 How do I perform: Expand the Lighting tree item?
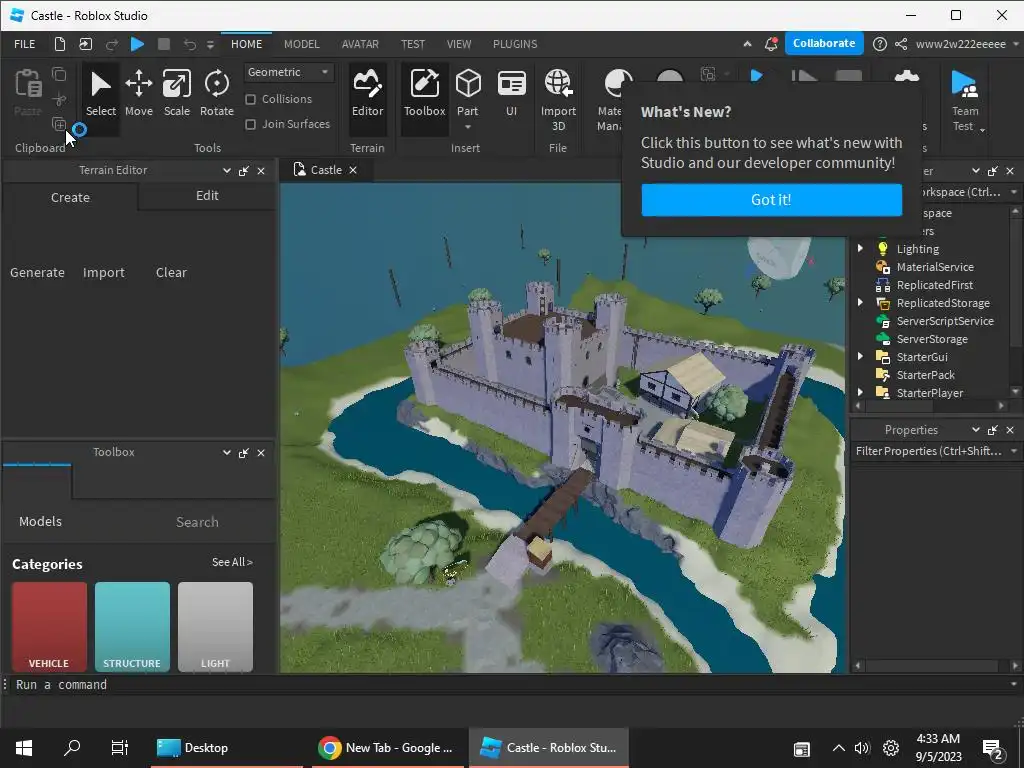click(x=860, y=248)
